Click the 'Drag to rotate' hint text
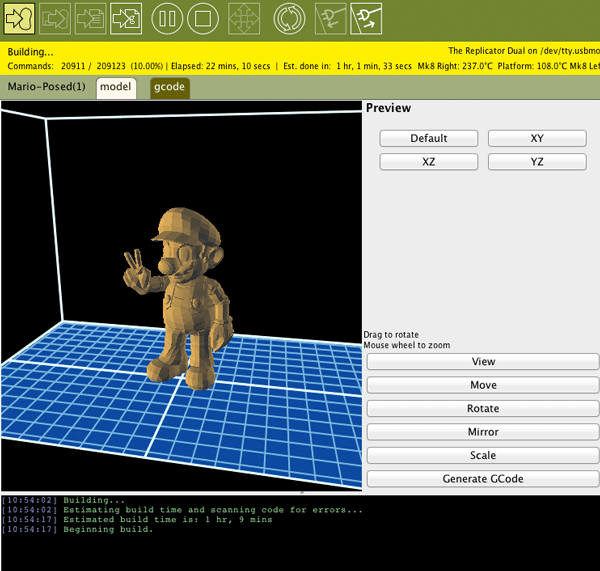Screen dimensions: 600x571 pos(391,335)
